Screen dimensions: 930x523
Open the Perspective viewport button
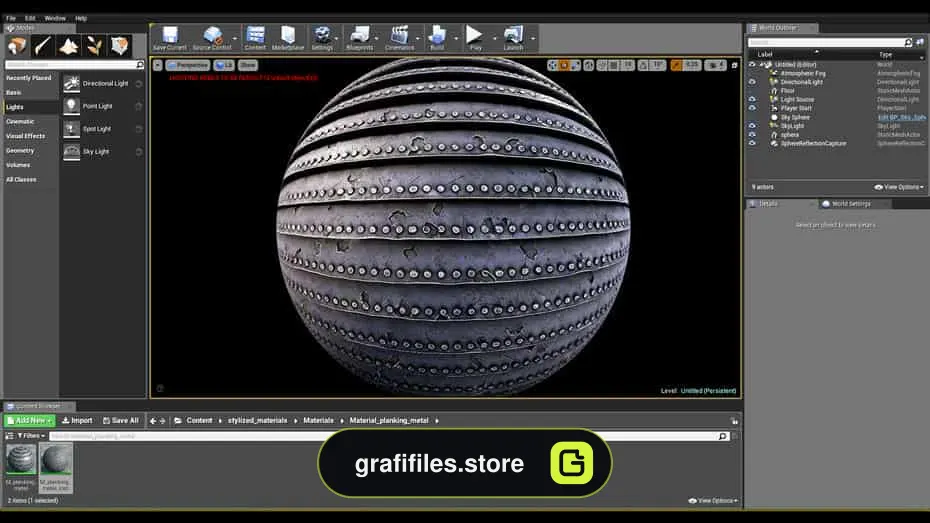coord(187,65)
